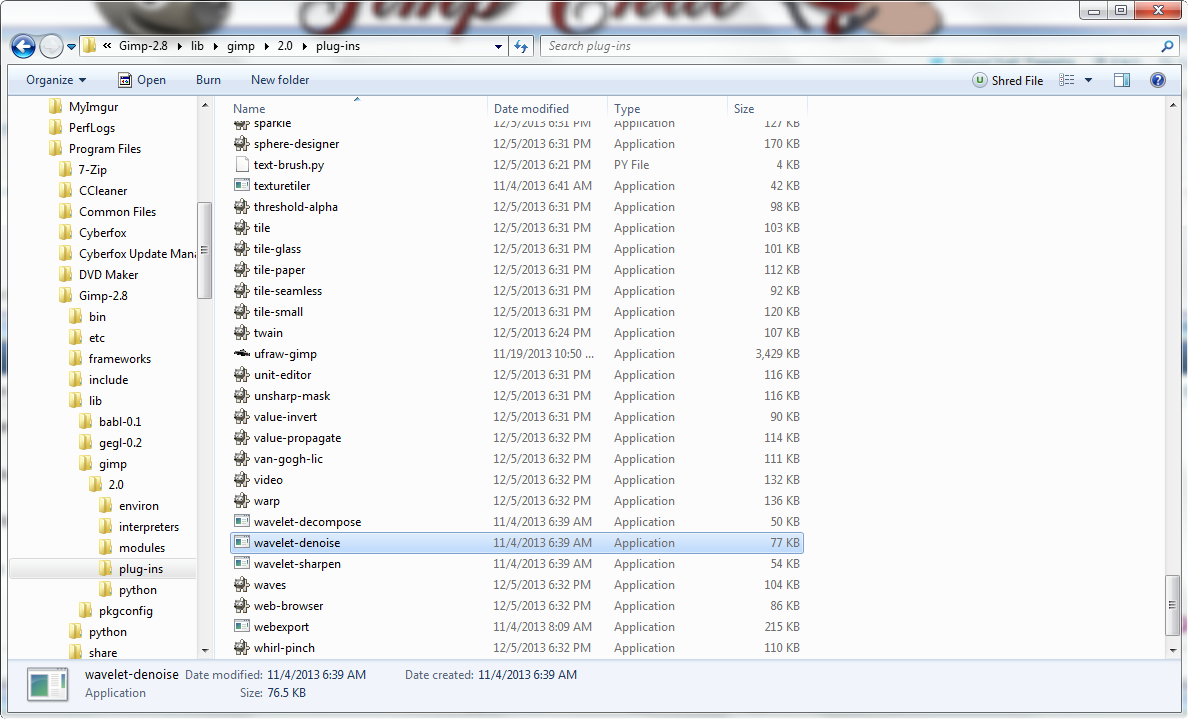
Task: Open the Organize menu
Action: [x=56, y=80]
